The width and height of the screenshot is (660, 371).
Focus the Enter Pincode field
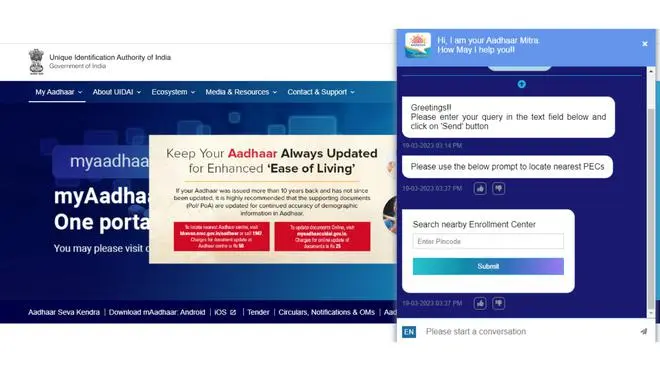tap(488, 241)
